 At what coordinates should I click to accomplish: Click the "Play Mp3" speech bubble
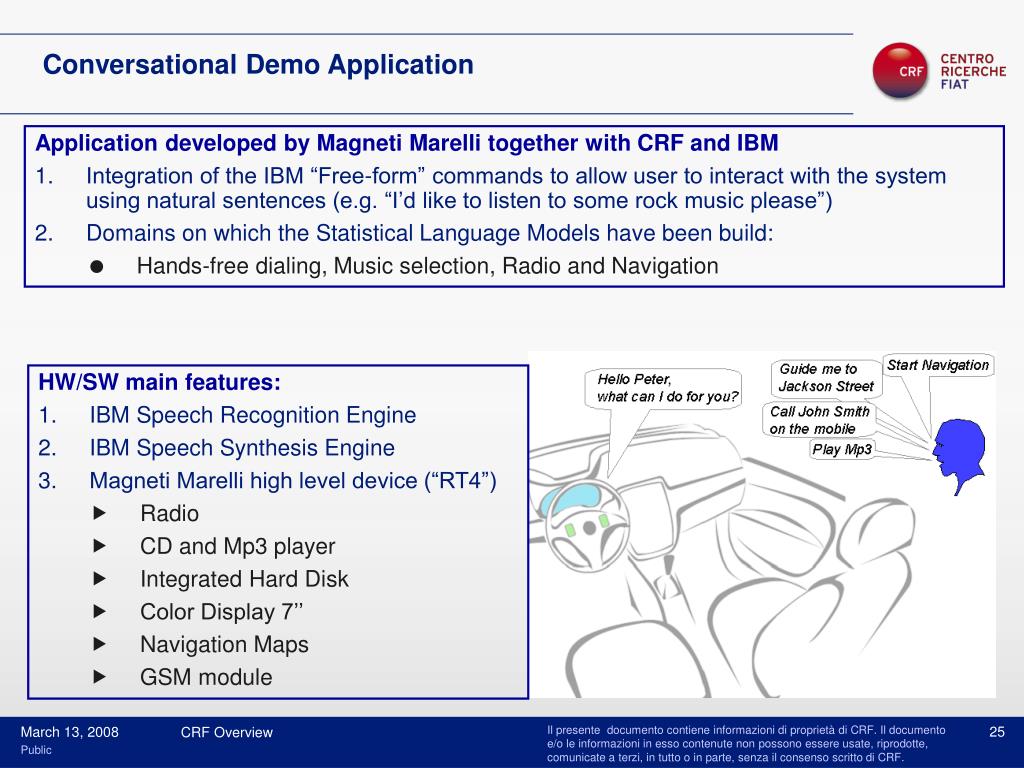842,449
